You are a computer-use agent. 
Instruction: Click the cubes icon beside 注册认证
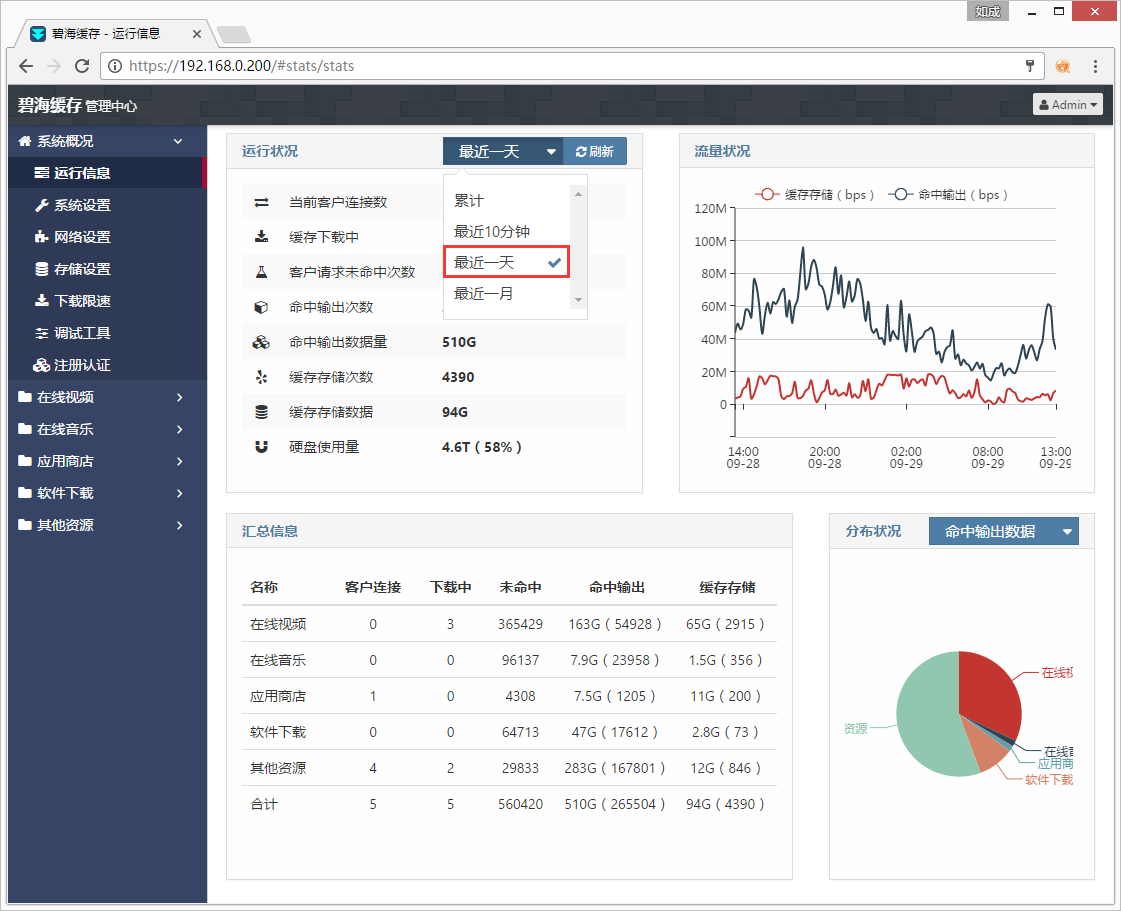41,365
